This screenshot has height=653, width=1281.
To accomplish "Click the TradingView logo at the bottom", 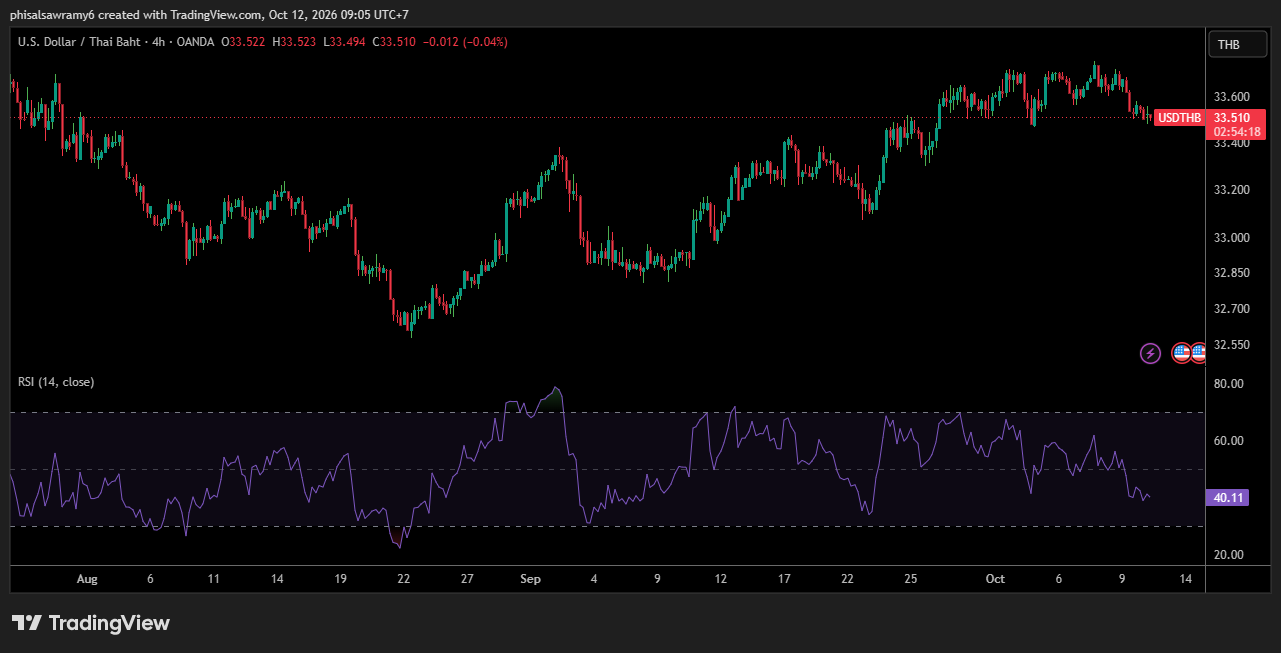I will coord(91,623).
